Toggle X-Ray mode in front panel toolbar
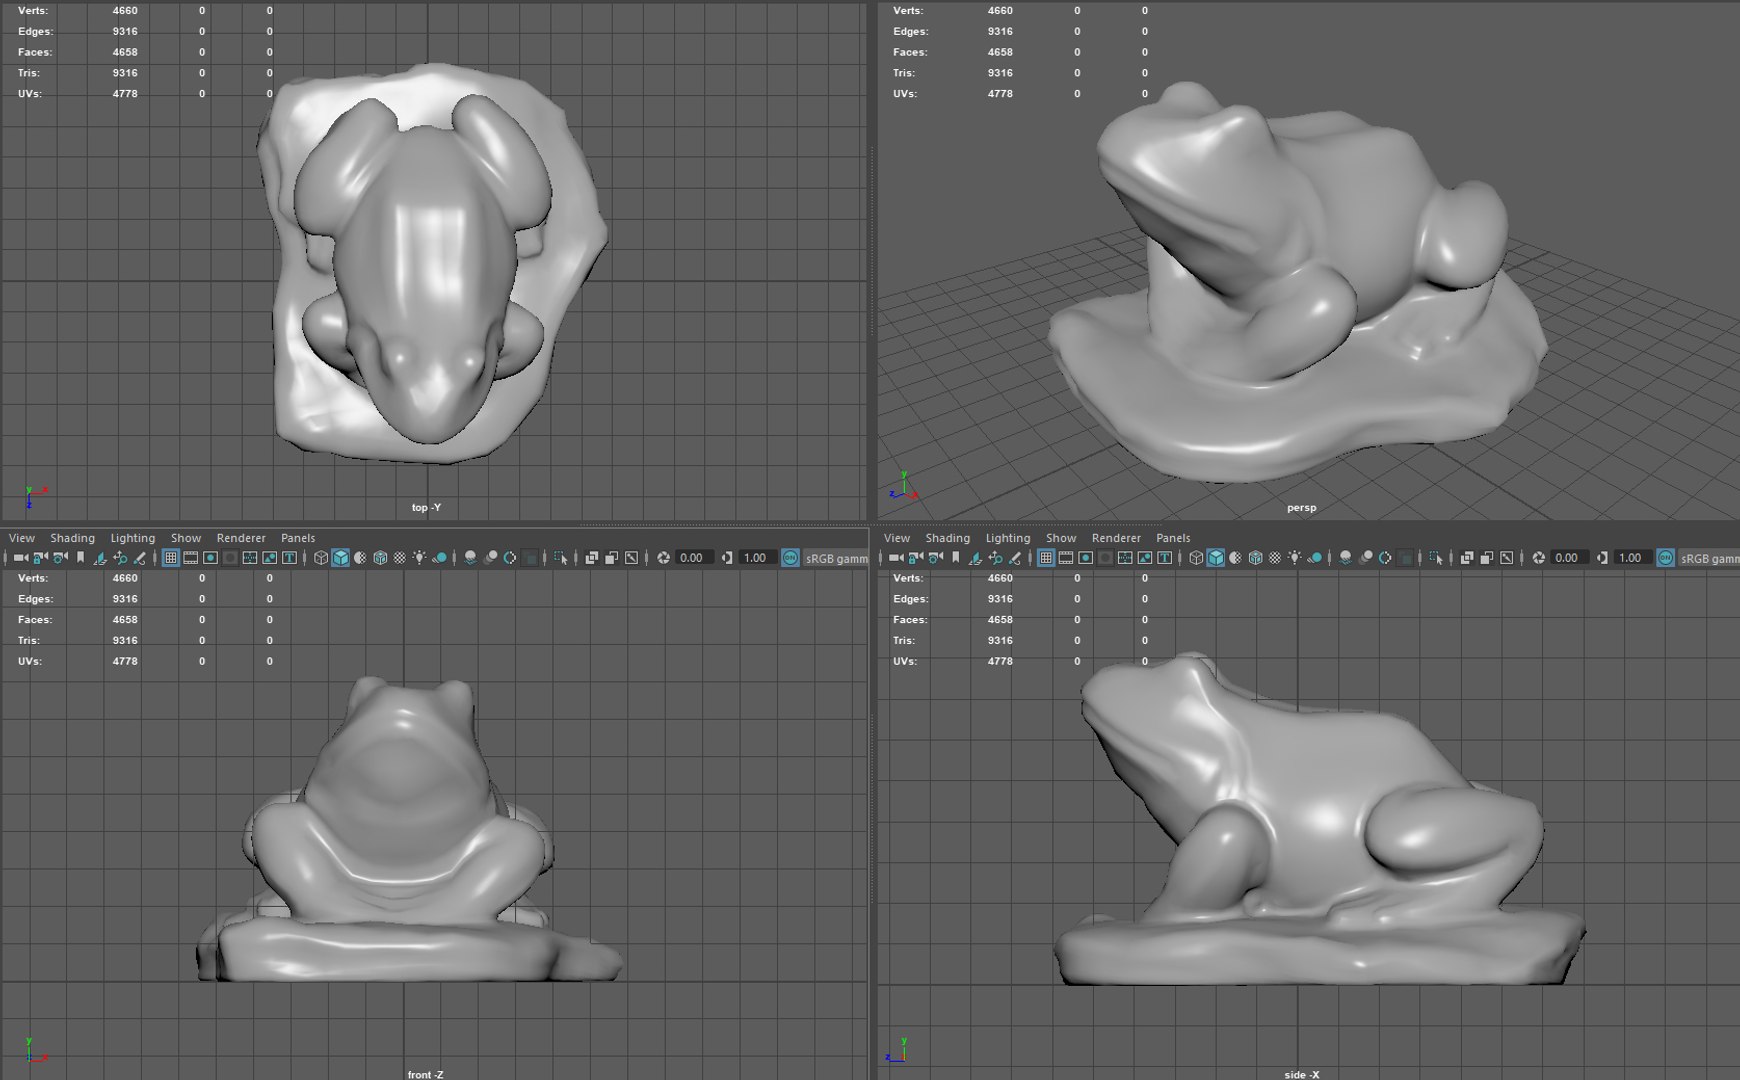This screenshot has width=1740, height=1080. coord(592,558)
